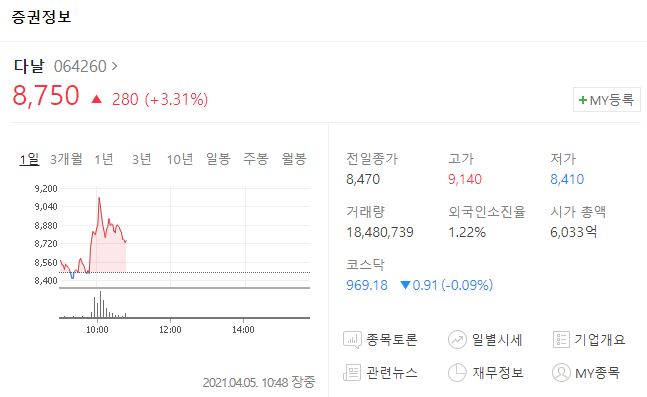
Task: Select the 10년 chart period
Action: (179, 159)
